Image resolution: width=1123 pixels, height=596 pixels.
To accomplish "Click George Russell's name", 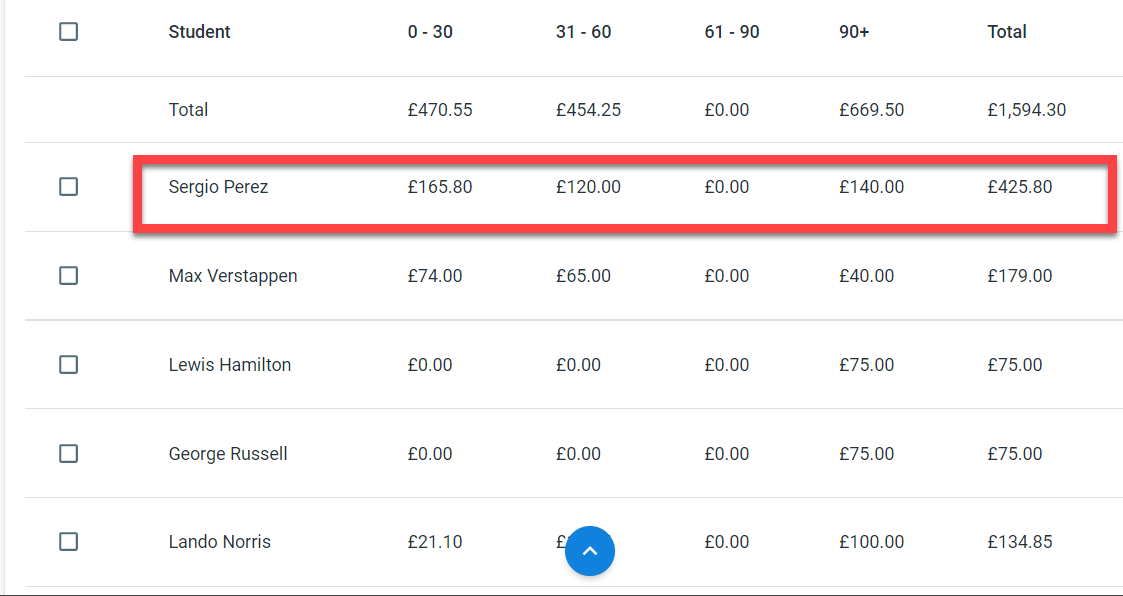I will click(228, 454).
